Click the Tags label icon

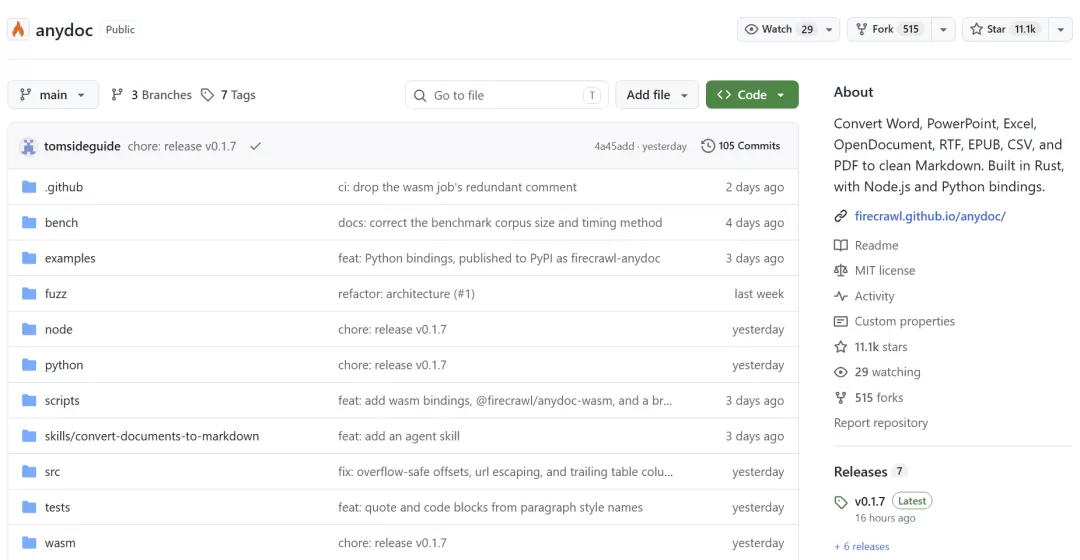point(207,95)
